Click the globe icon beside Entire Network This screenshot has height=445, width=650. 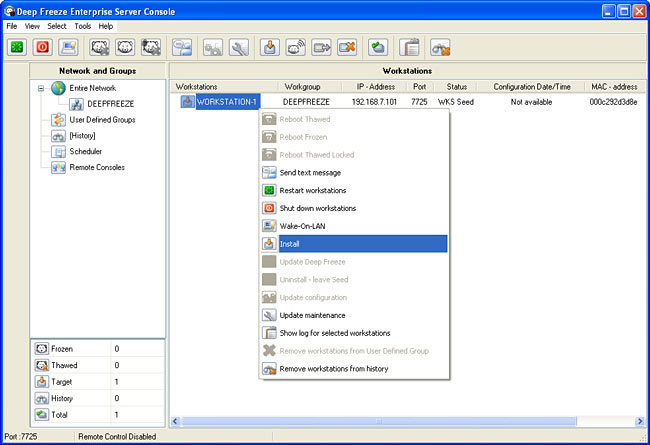tap(58, 88)
